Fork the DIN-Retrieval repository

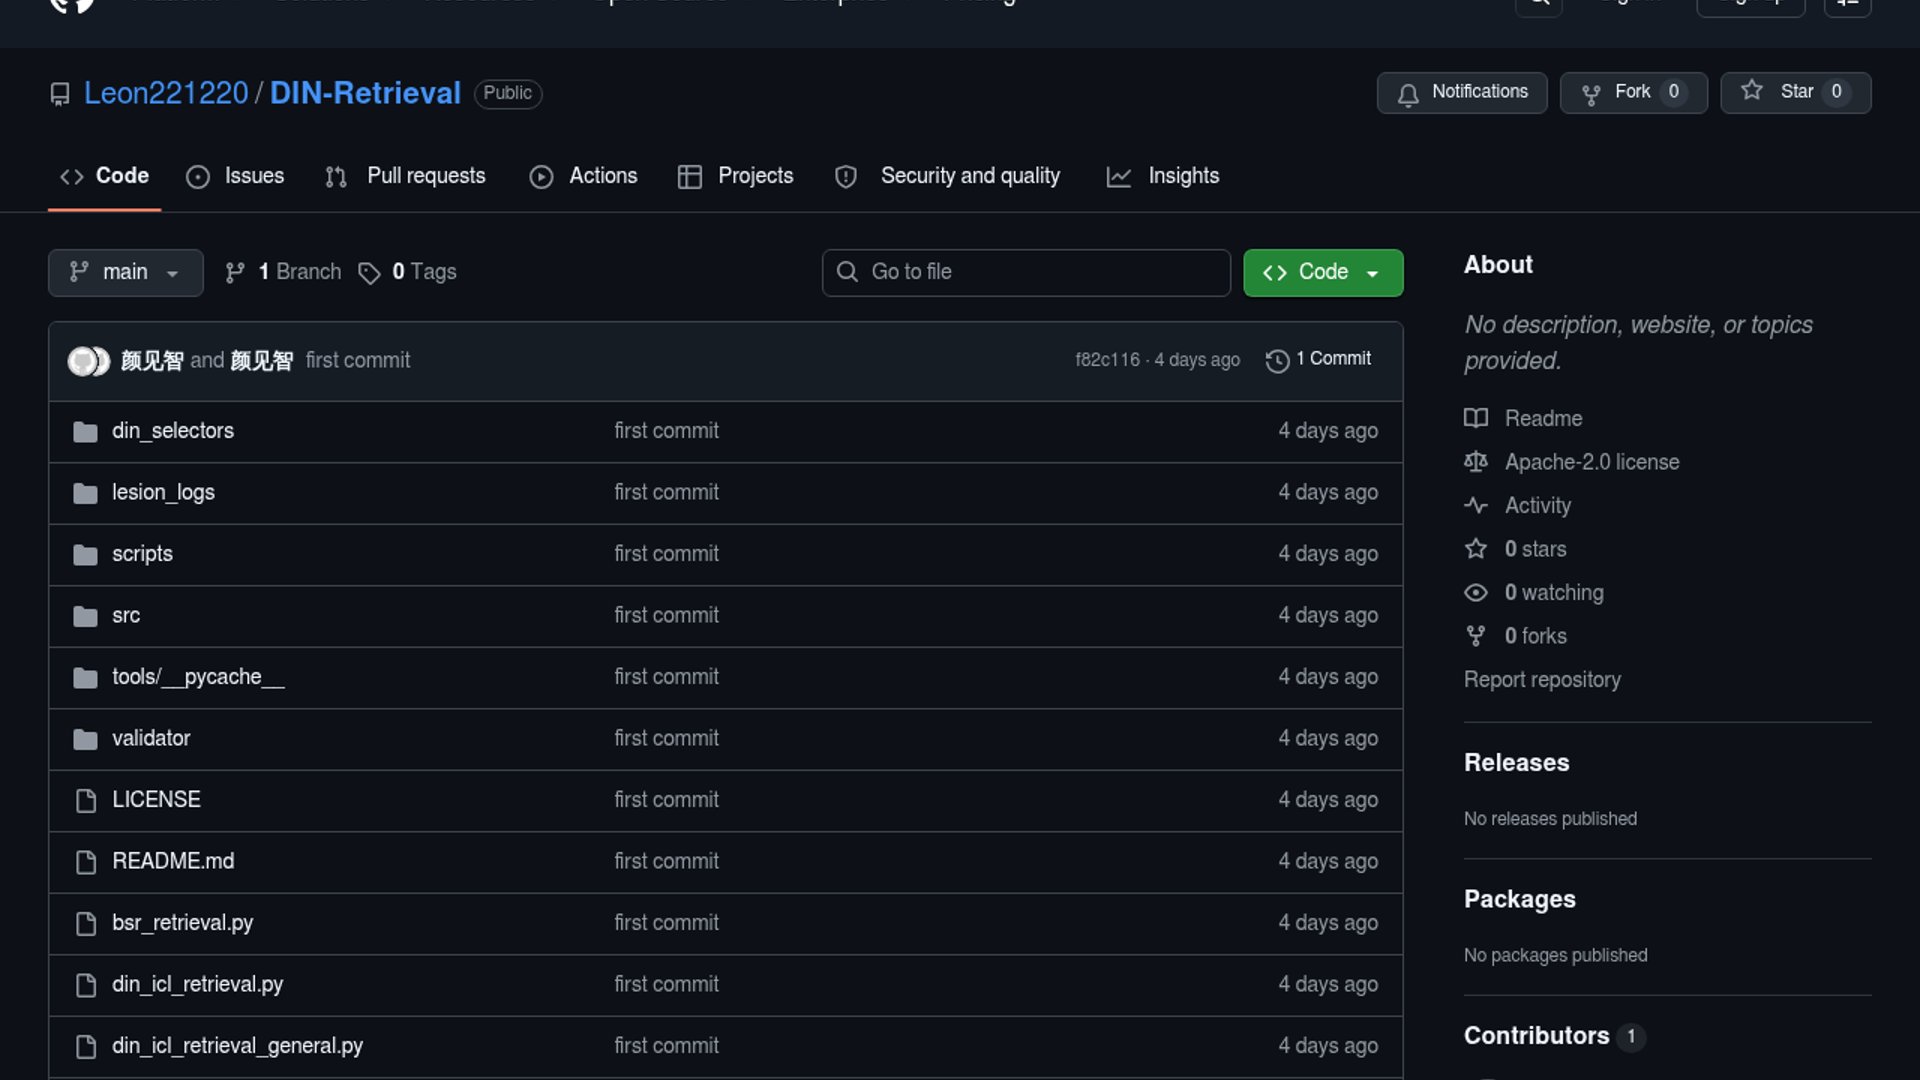1632,92
